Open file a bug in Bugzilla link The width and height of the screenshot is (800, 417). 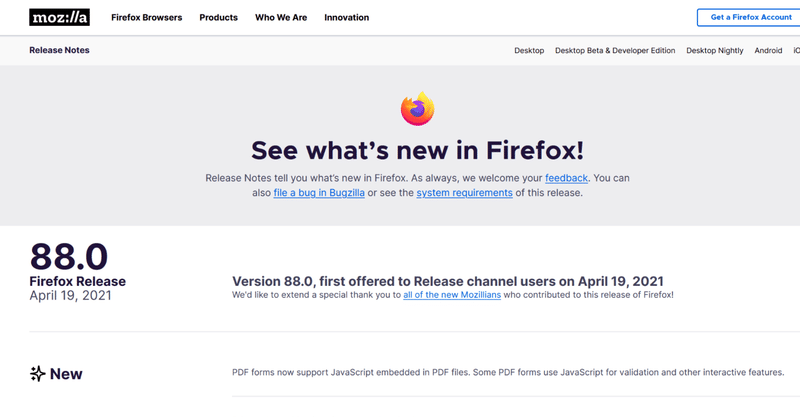point(319,193)
